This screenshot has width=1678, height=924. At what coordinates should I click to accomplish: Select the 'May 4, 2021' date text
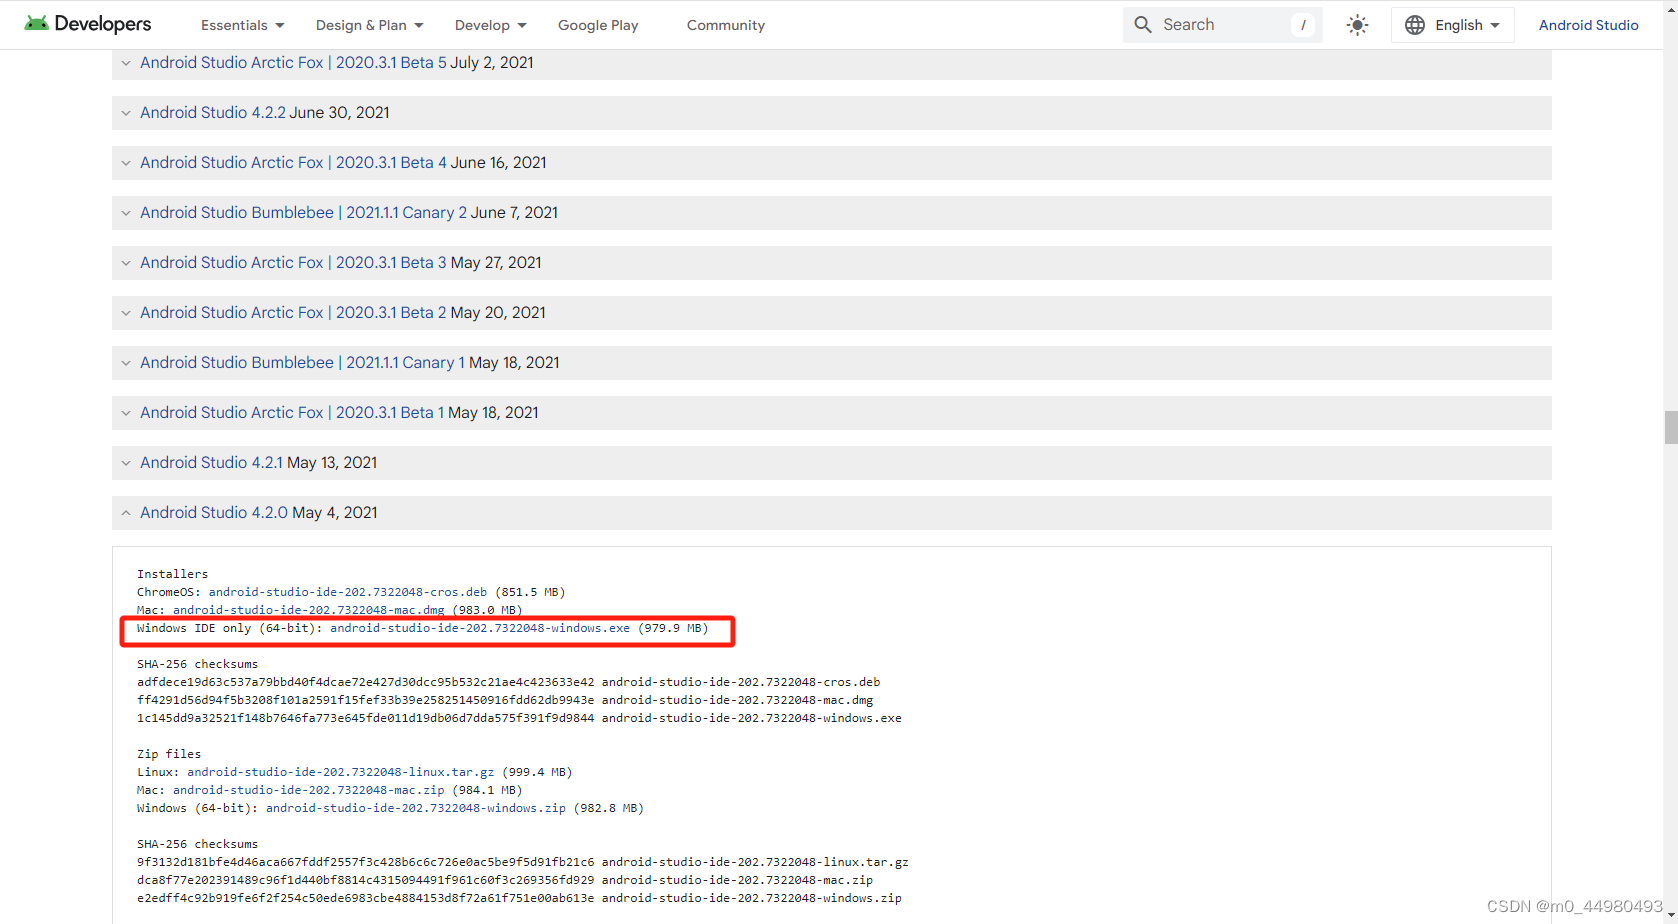tap(335, 512)
